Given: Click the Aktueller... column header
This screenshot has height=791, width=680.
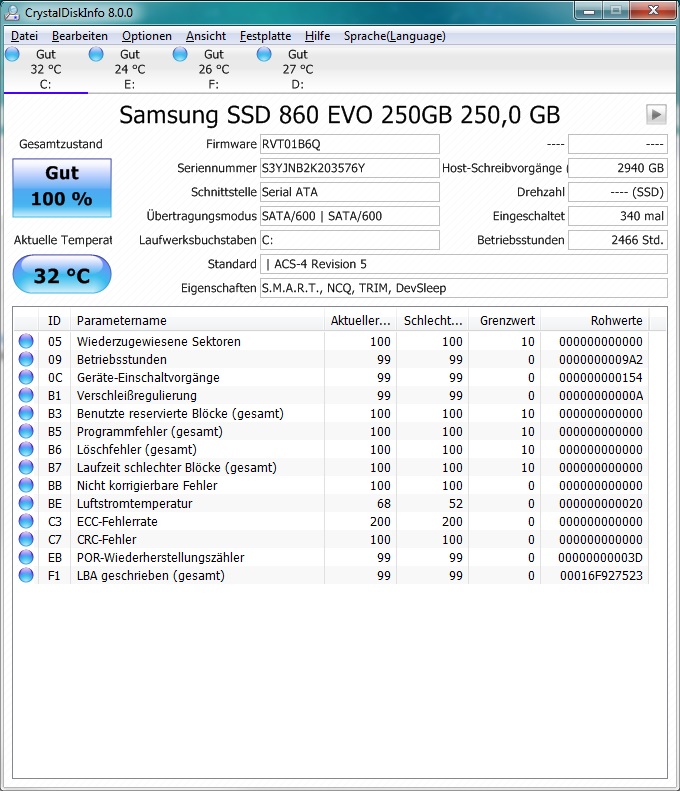Looking at the screenshot, I should tap(360, 320).
